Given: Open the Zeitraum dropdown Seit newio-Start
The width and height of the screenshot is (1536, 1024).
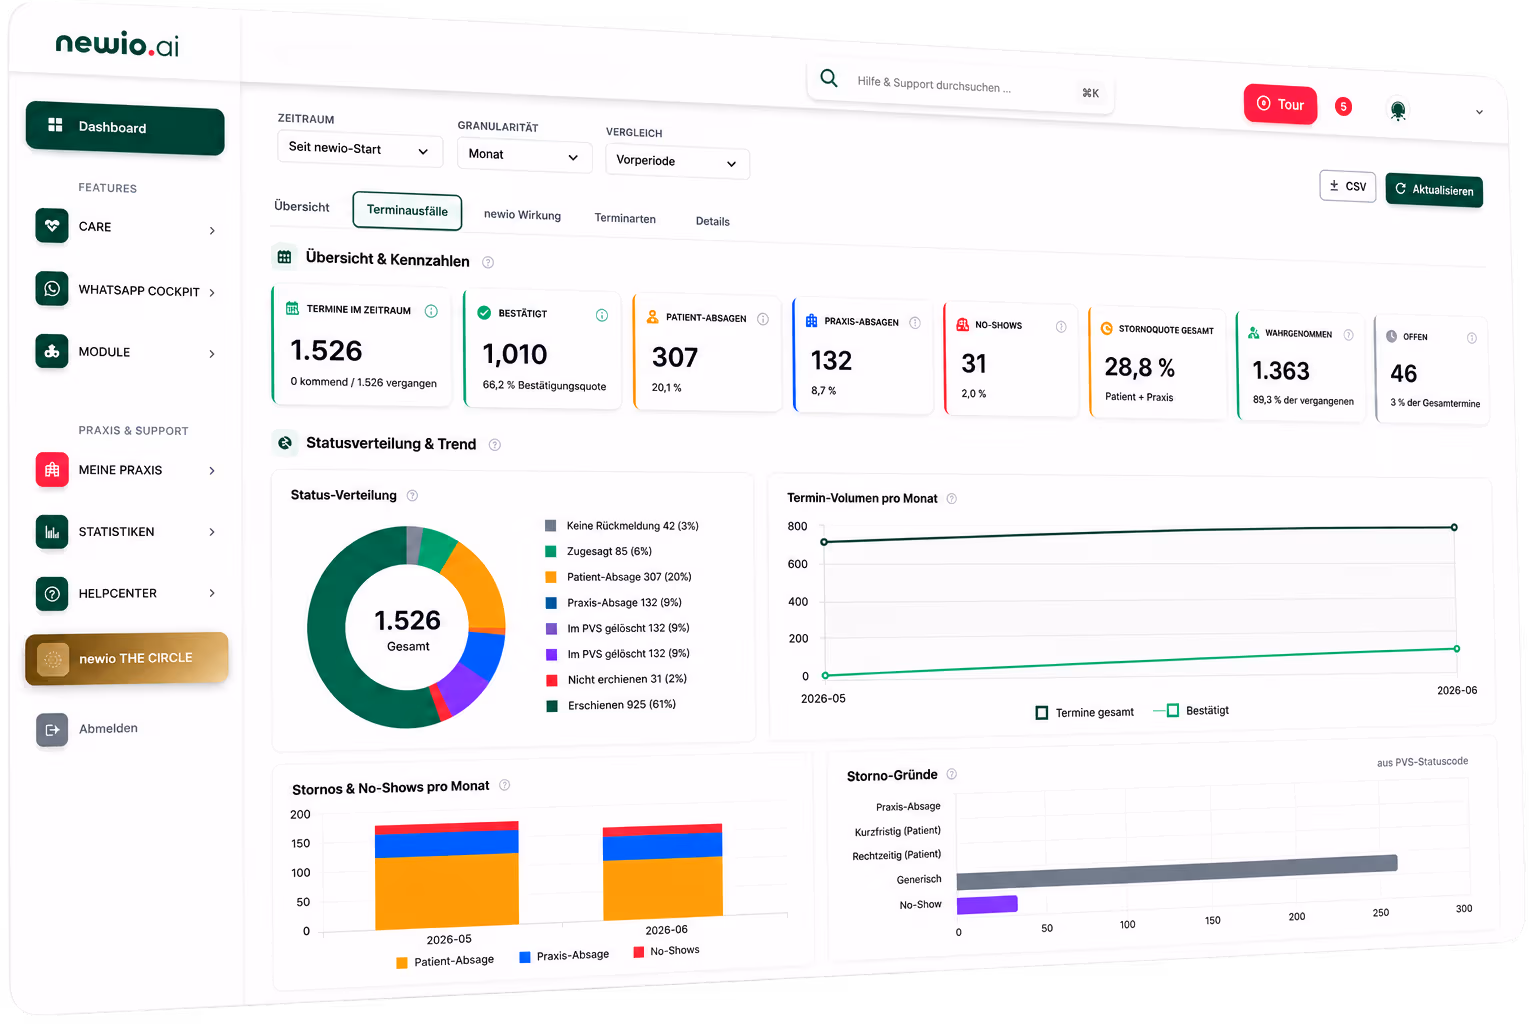Looking at the screenshot, I should pyautogui.click(x=359, y=149).
